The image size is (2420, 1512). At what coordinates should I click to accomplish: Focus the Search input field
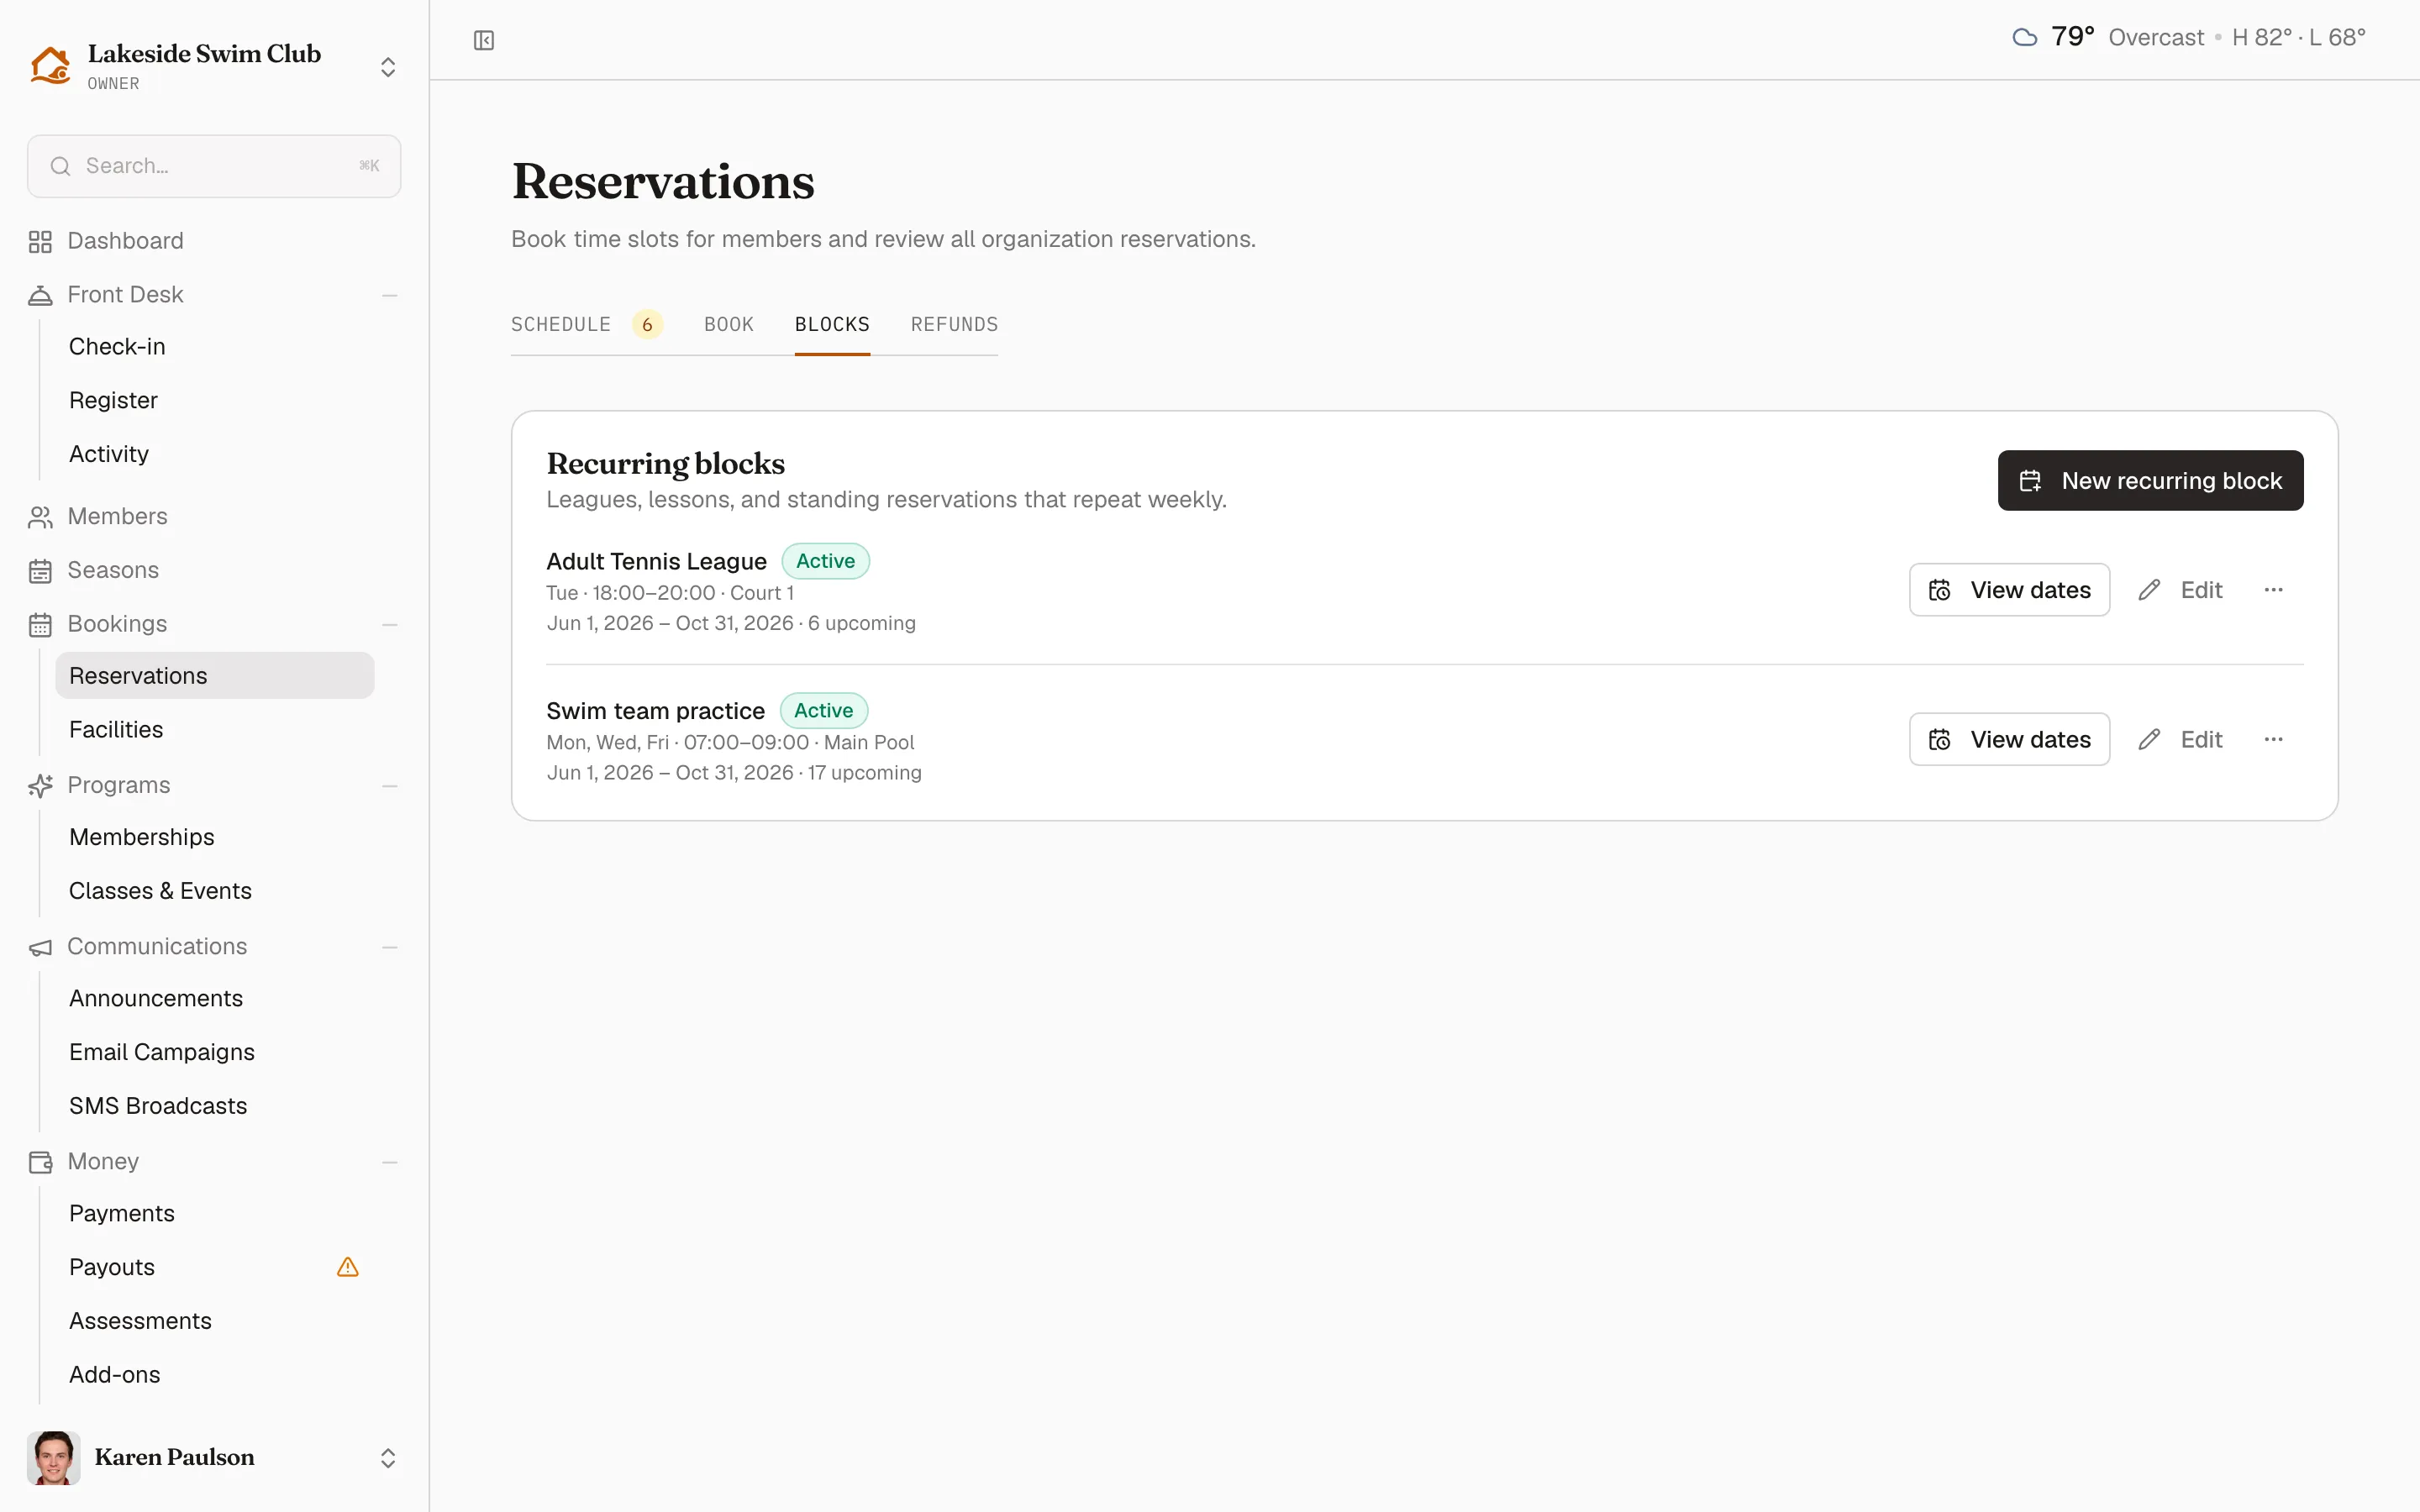tap(214, 166)
